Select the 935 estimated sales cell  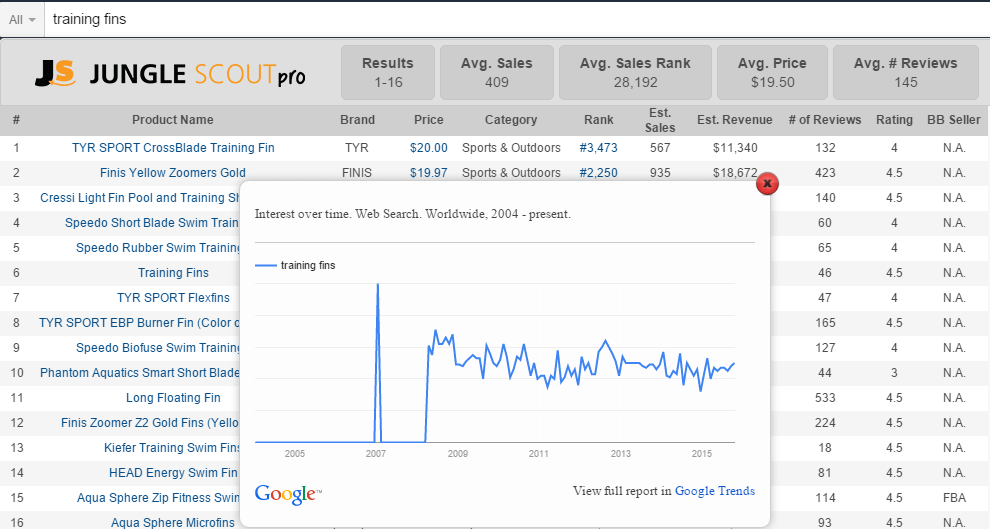660,172
